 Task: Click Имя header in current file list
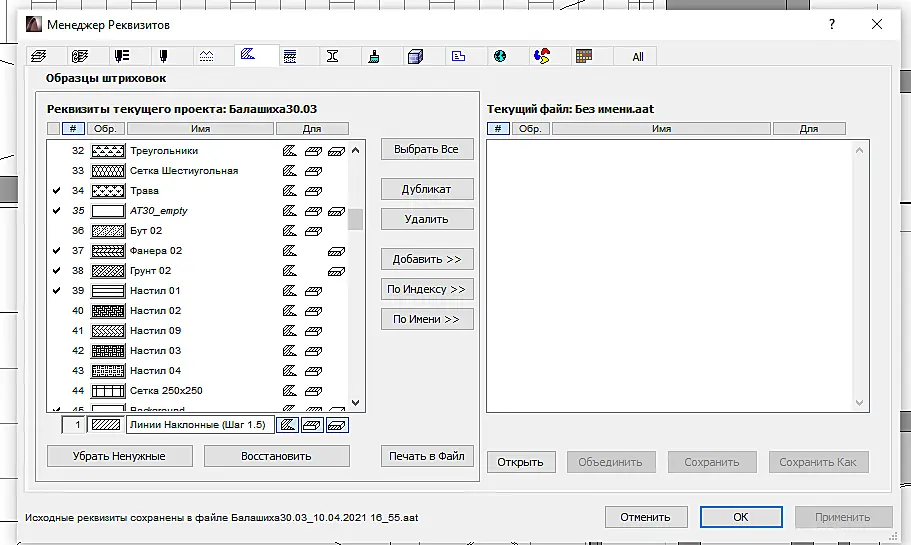[x=661, y=128]
